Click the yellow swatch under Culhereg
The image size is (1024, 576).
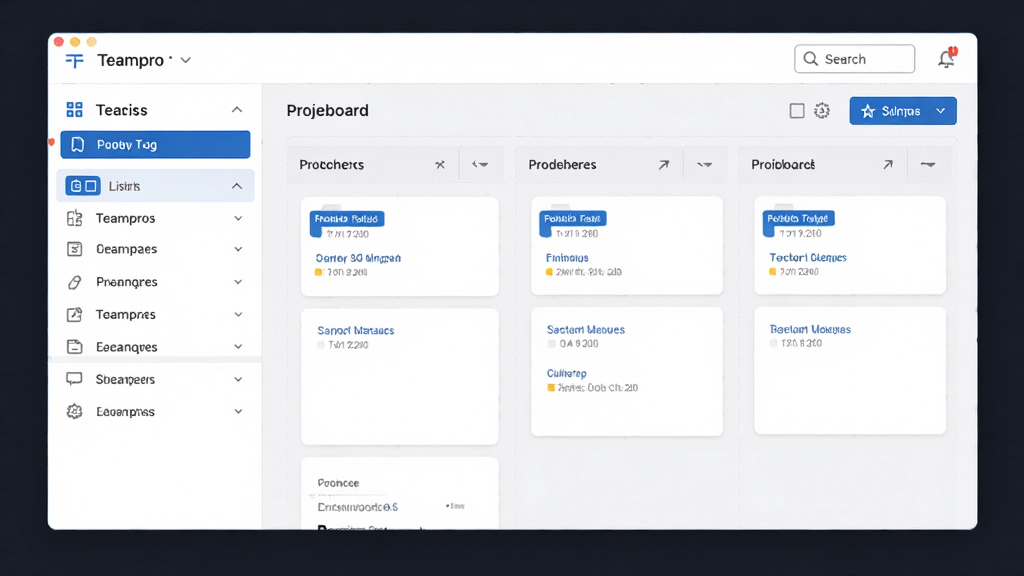point(551,387)
